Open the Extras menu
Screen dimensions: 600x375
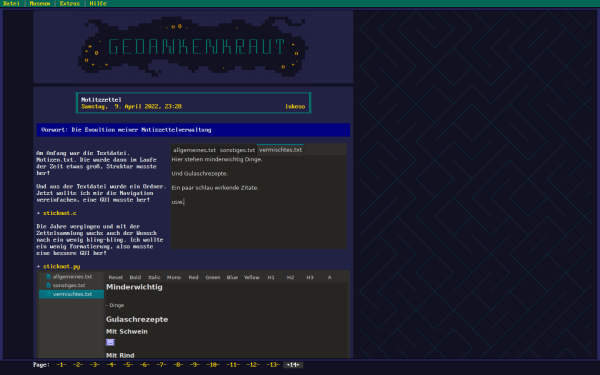[x=70, y=3]
